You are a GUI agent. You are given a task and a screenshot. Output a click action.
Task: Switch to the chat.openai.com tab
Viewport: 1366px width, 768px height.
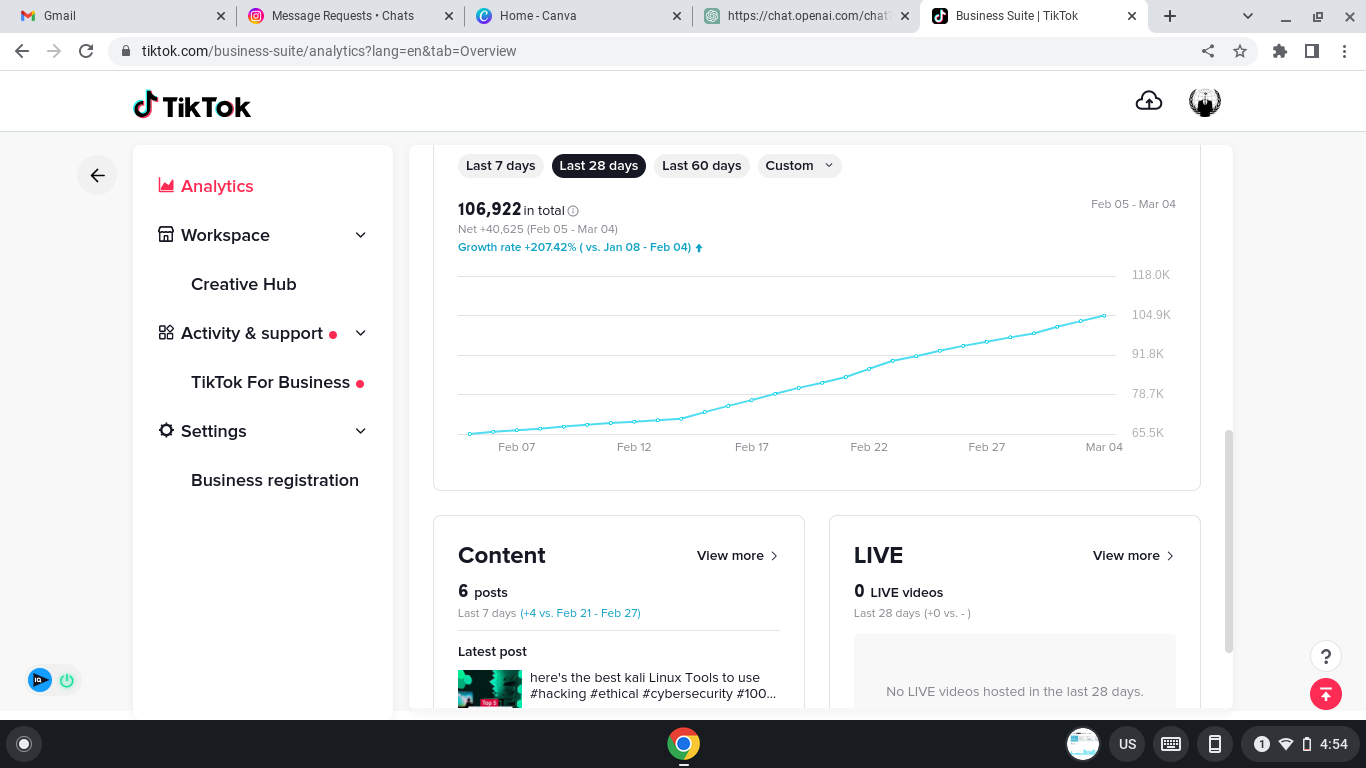click(807, 16)
